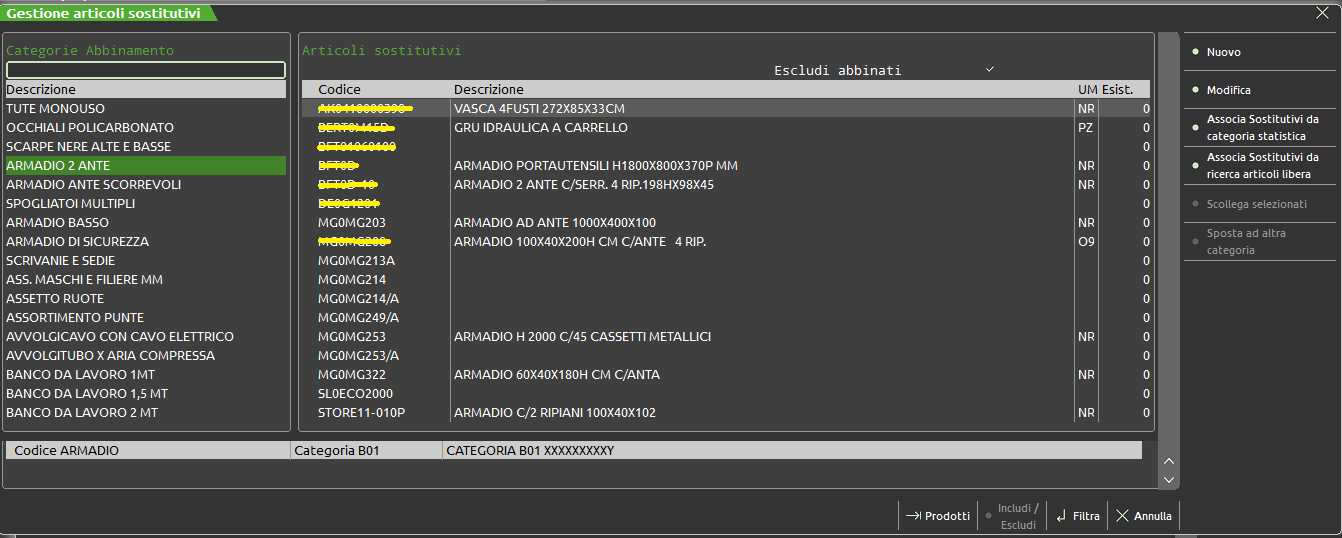Select the SPOGLIATOI MULTIPLI category

click(70, 203)
